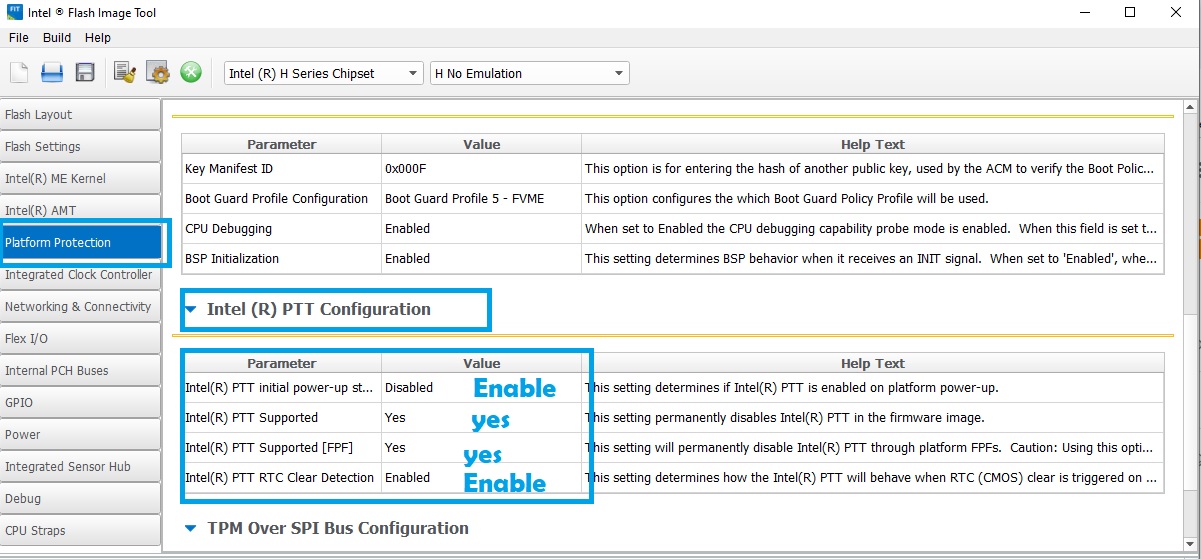Click the upper table's Value column header

tap(481, 144)
